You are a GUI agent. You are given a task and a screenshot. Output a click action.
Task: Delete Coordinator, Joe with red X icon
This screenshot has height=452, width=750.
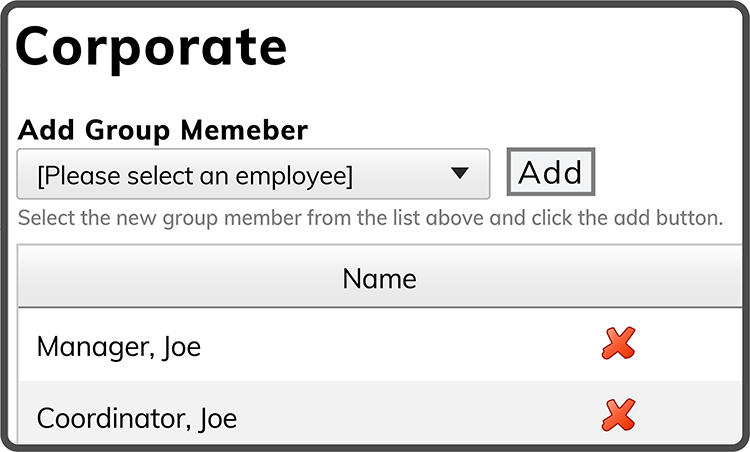[x=618, y=415]
